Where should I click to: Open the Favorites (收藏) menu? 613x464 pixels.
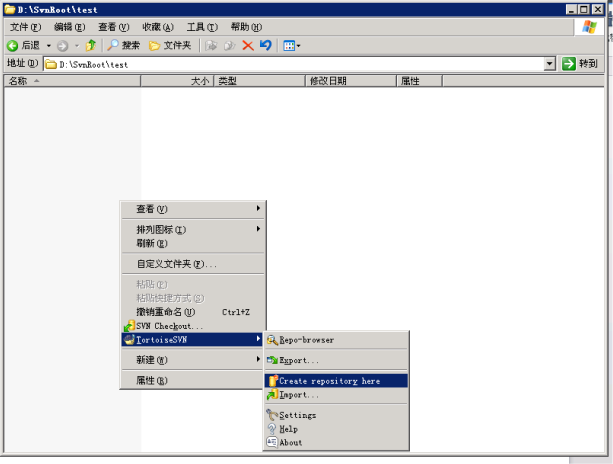[158, 27]
